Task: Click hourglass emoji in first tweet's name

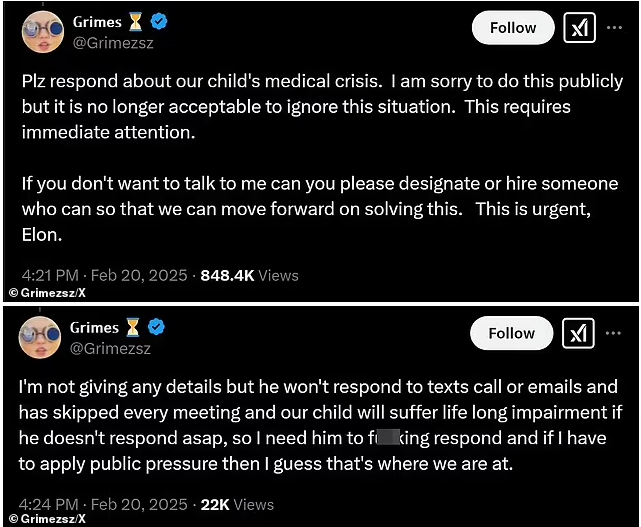Action: (x=136, y=22)
